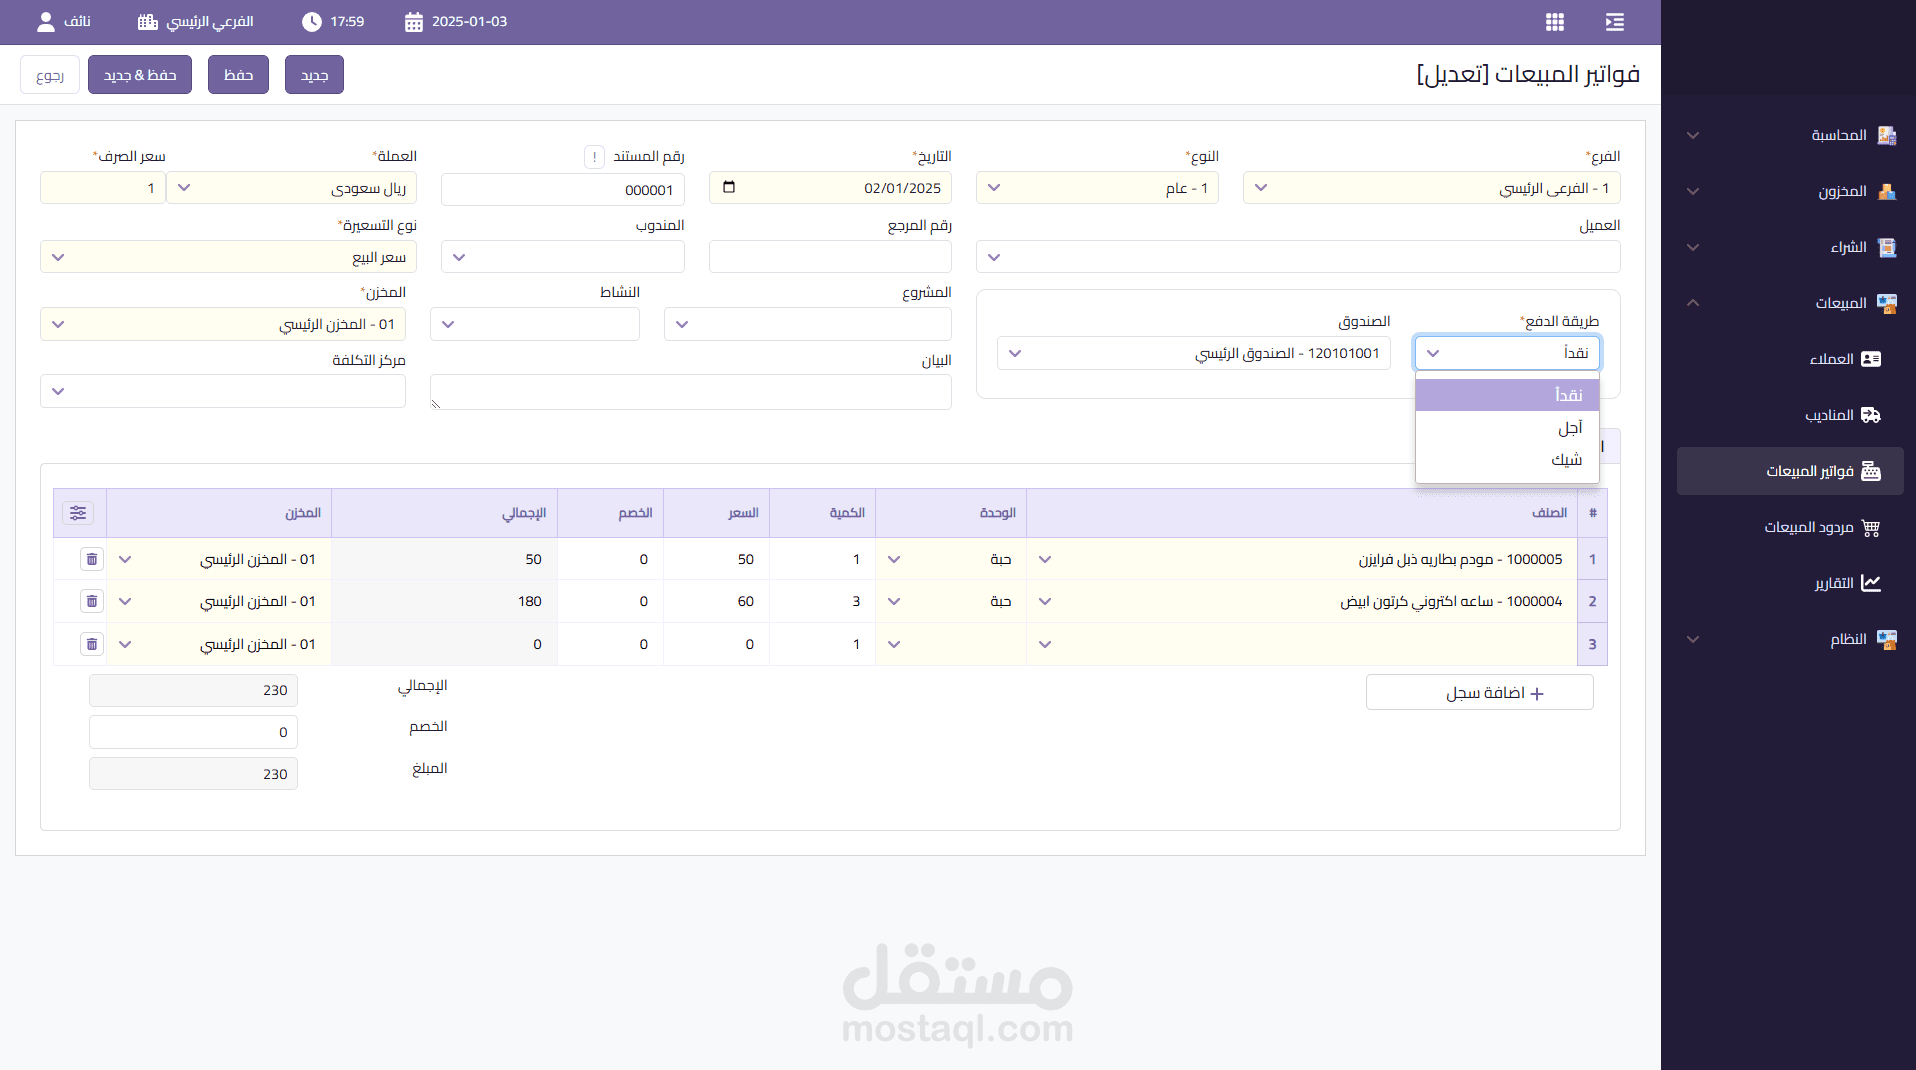
Task: Open the المندوب dropdown
Action: pos(563,257)
